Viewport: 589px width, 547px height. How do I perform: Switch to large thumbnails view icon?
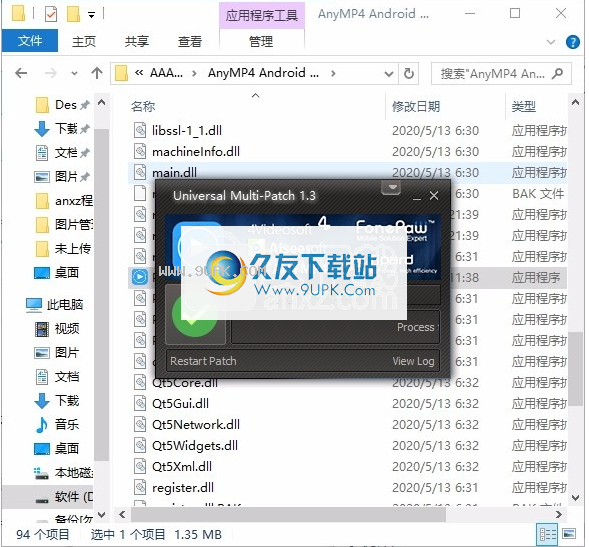tap(569, 534)
